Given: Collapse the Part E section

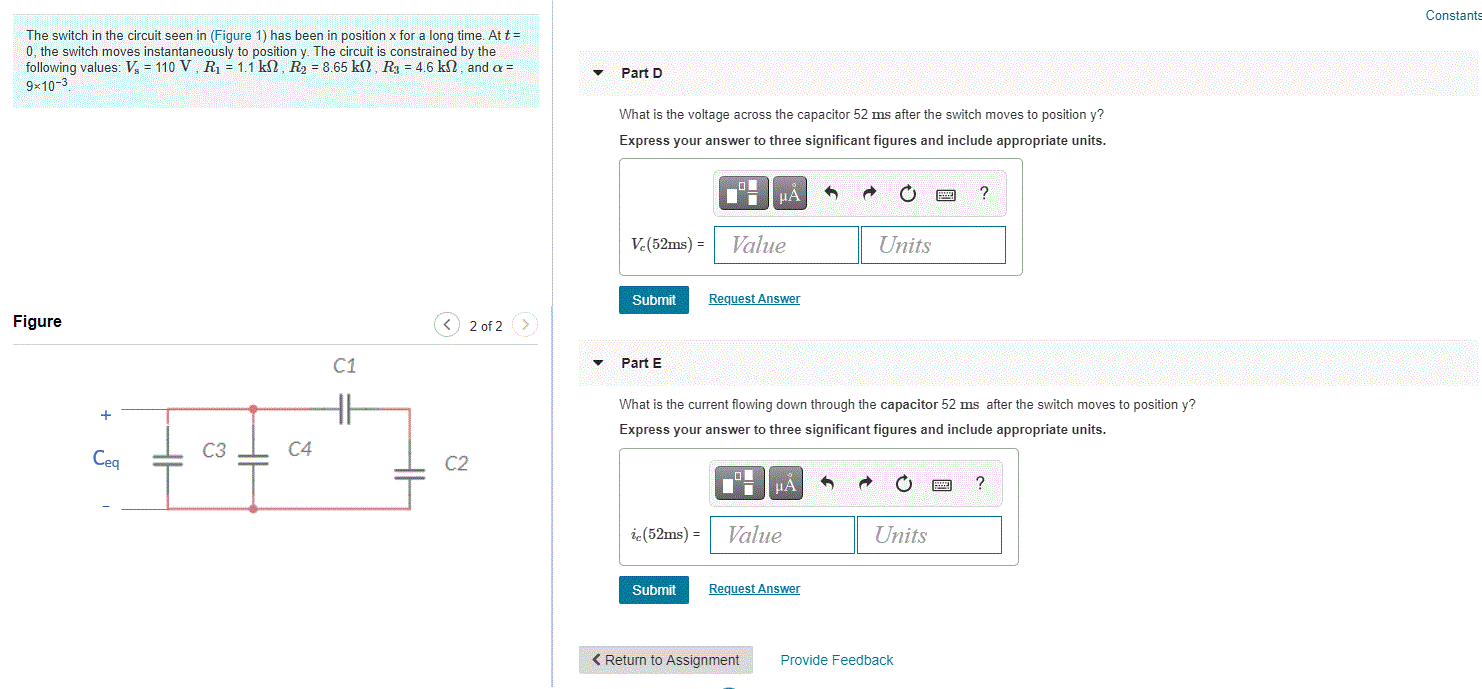Looking at the screenshot, I should pyautogui.click(x=598, y=363).
